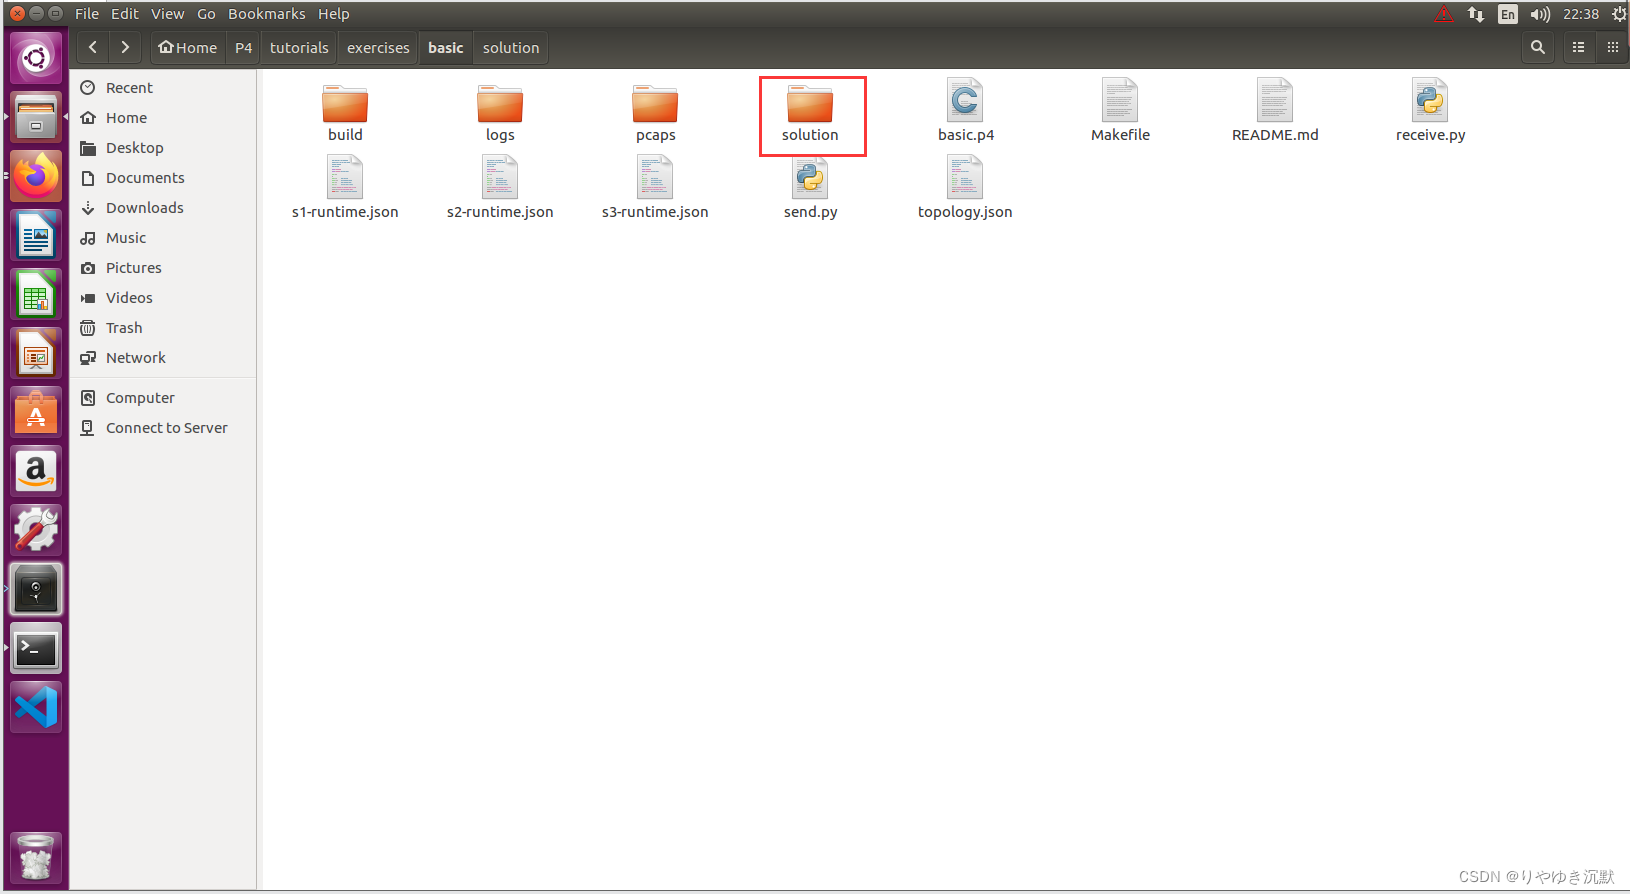
Task: Open the Help menu
Action: pos(334,14)
